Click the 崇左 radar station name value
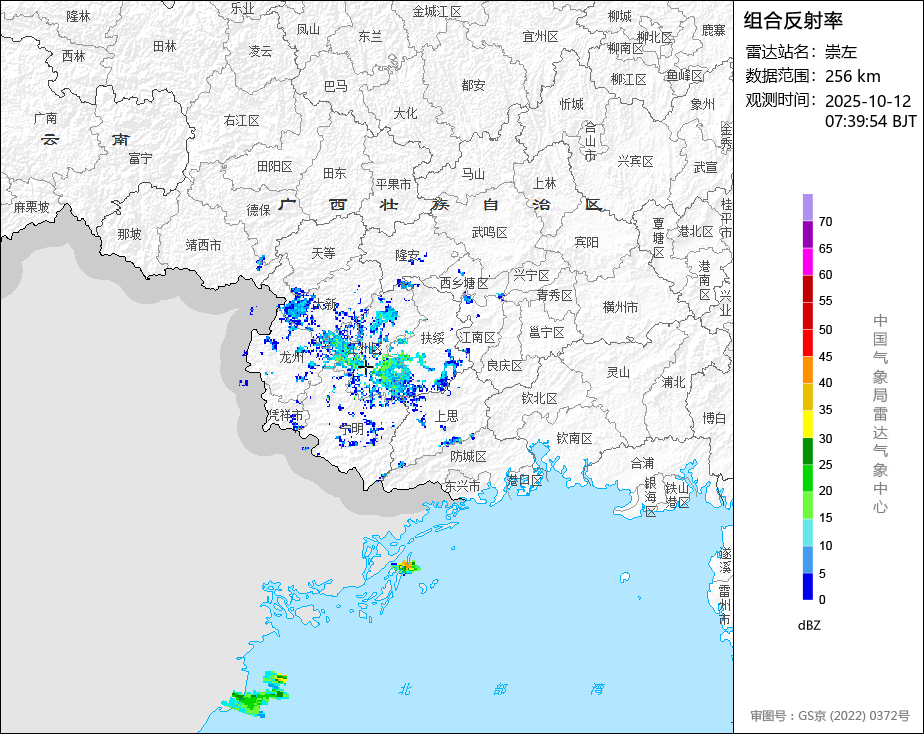This screenshot has height=734, width=924. (841, 52)
